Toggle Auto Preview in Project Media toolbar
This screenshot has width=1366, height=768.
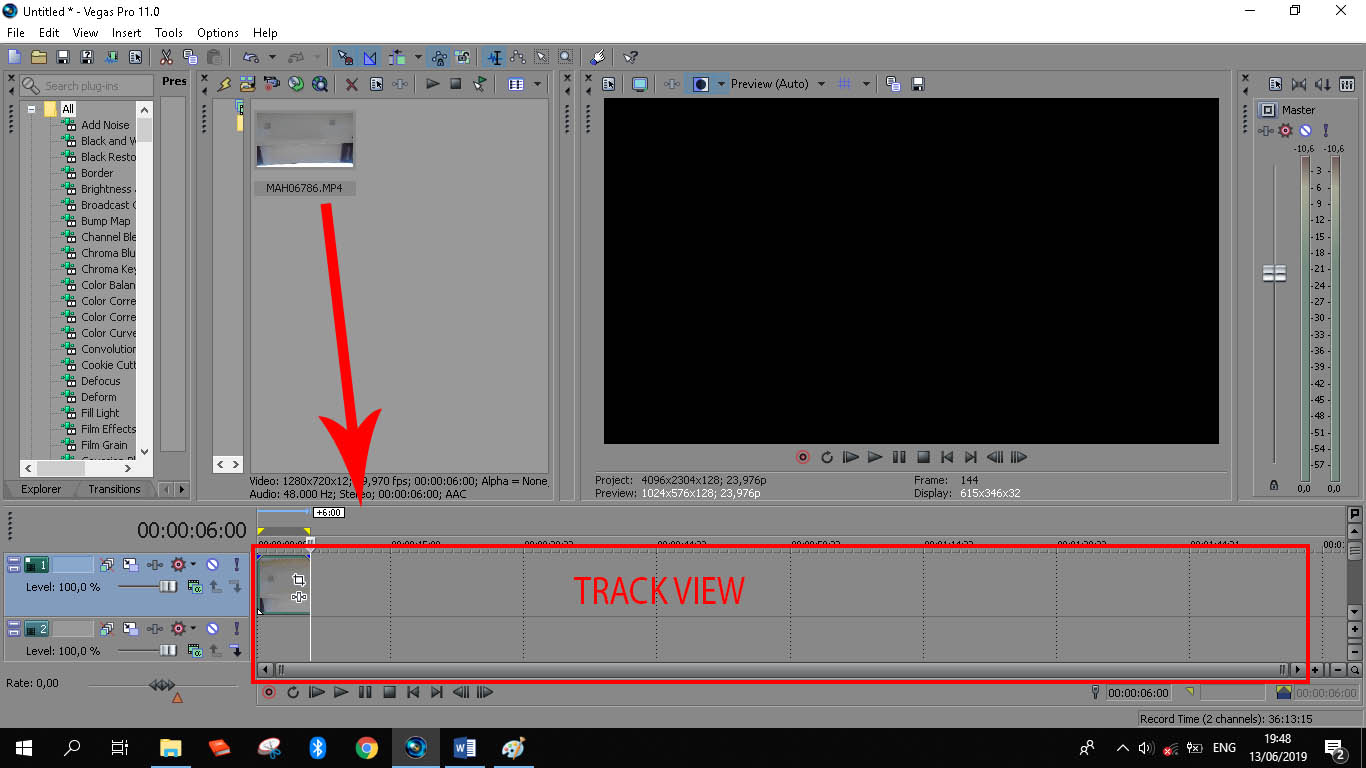pyautogui.click(x=481, y=84)
